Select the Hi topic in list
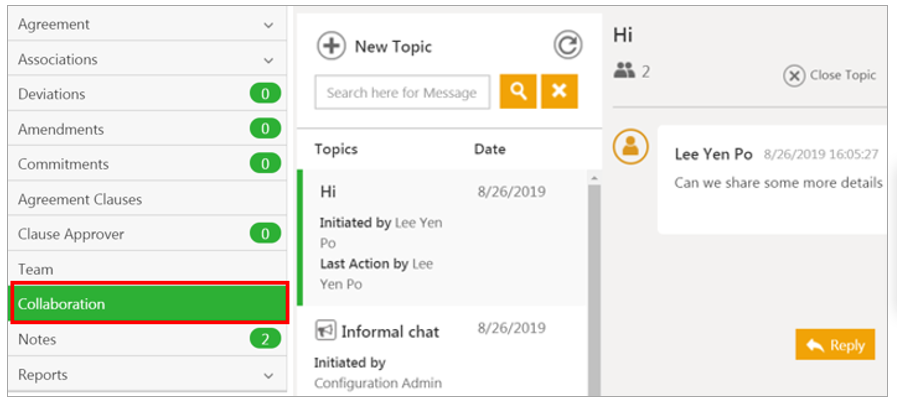This screenshot has height=404, width=897. [x=440, y=237]
